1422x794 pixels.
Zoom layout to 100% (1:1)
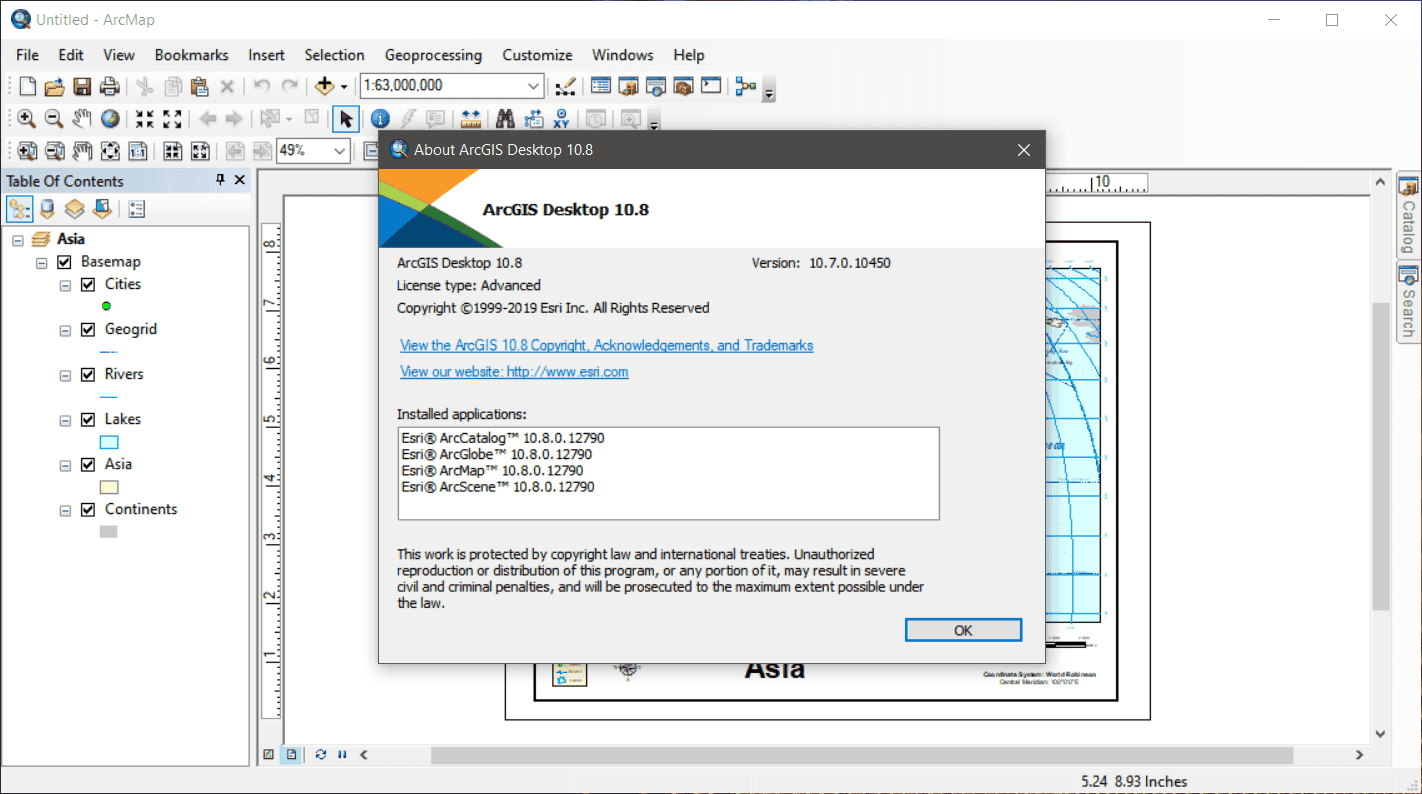click(138, 151)
